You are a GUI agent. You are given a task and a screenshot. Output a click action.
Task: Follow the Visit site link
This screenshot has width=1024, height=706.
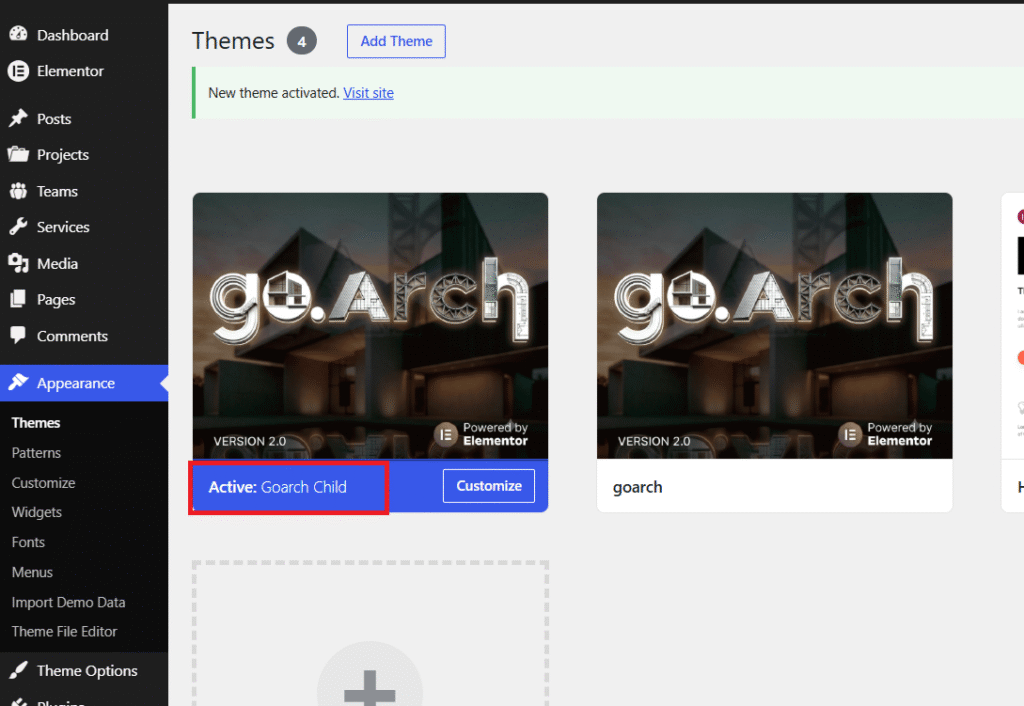pyautogui.click(x=368, y=93)
